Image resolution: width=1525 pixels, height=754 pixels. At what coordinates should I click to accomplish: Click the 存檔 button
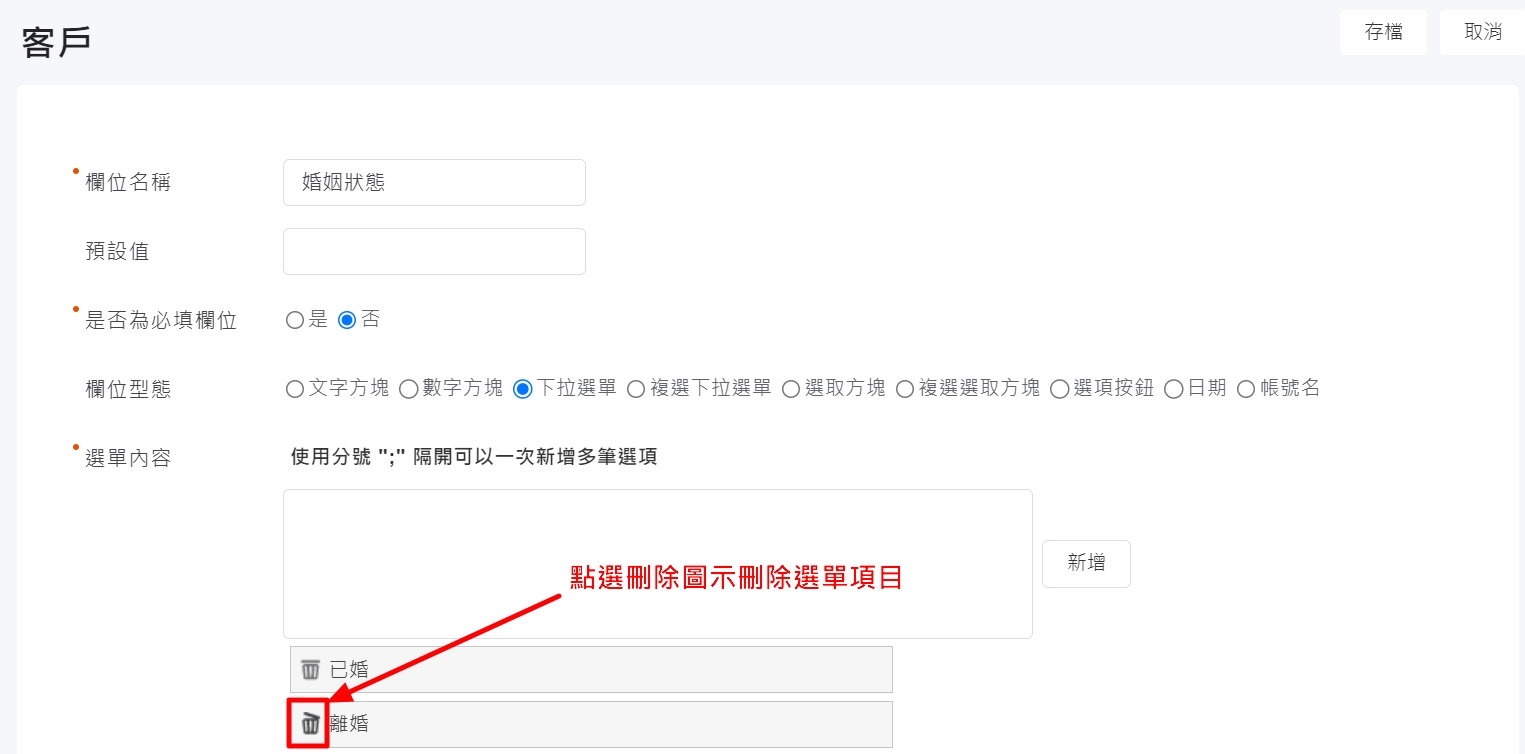point(1383,32)
